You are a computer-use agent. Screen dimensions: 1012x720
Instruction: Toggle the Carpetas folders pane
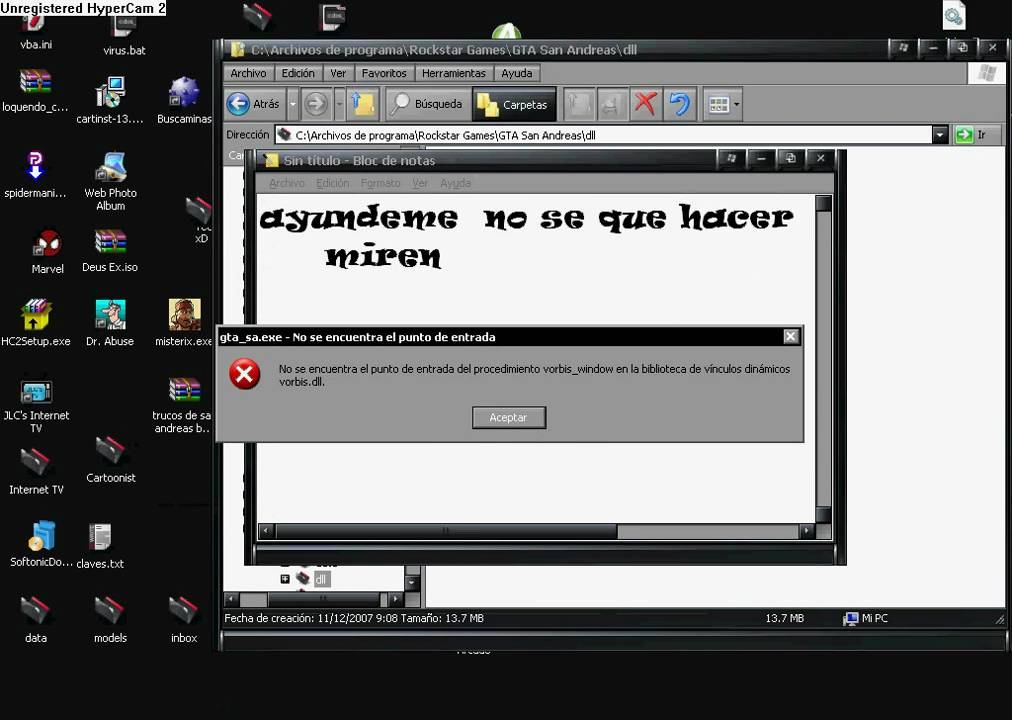tap(514, 104)
